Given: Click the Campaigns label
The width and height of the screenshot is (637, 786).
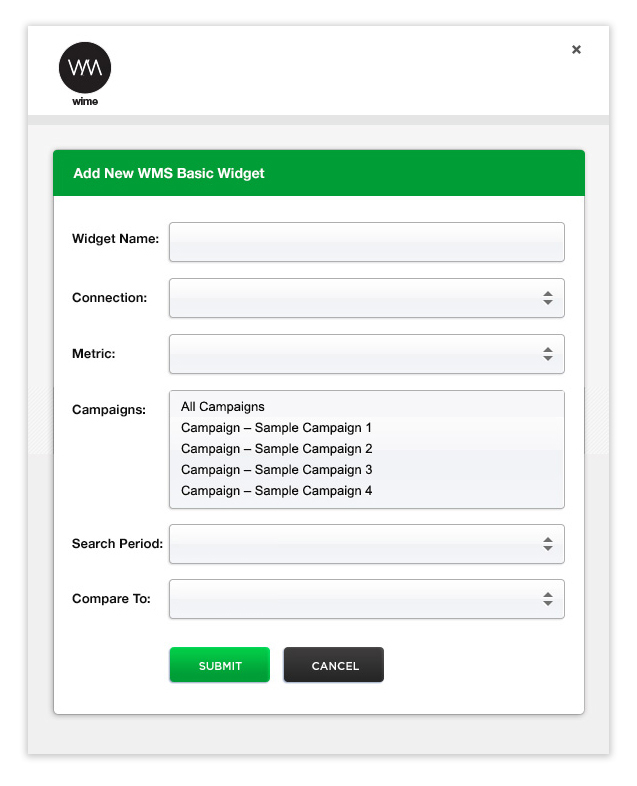Looking at the screenshot, I should point(109,410).
